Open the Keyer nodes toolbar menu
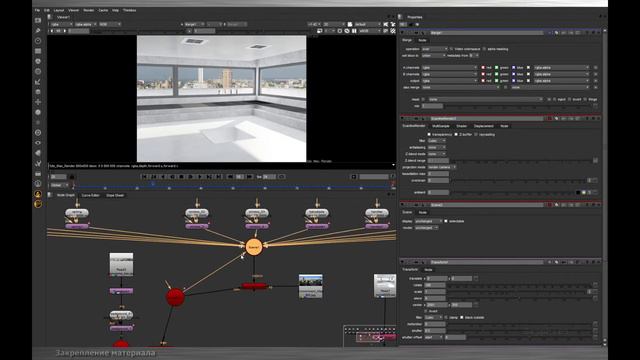Screen dimensions: 640x360 point(38,82)
